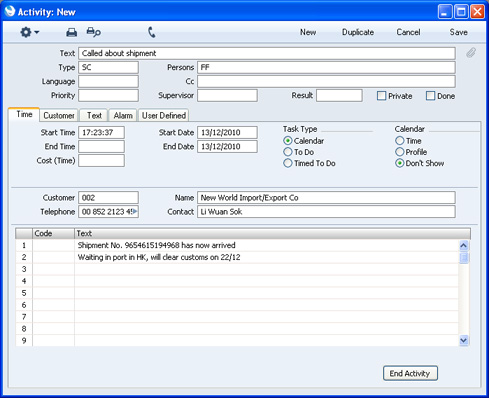The height and width of the screenshot is (398, 489).
Task: Click the Start Time field
Action: (x=101, y=132)
